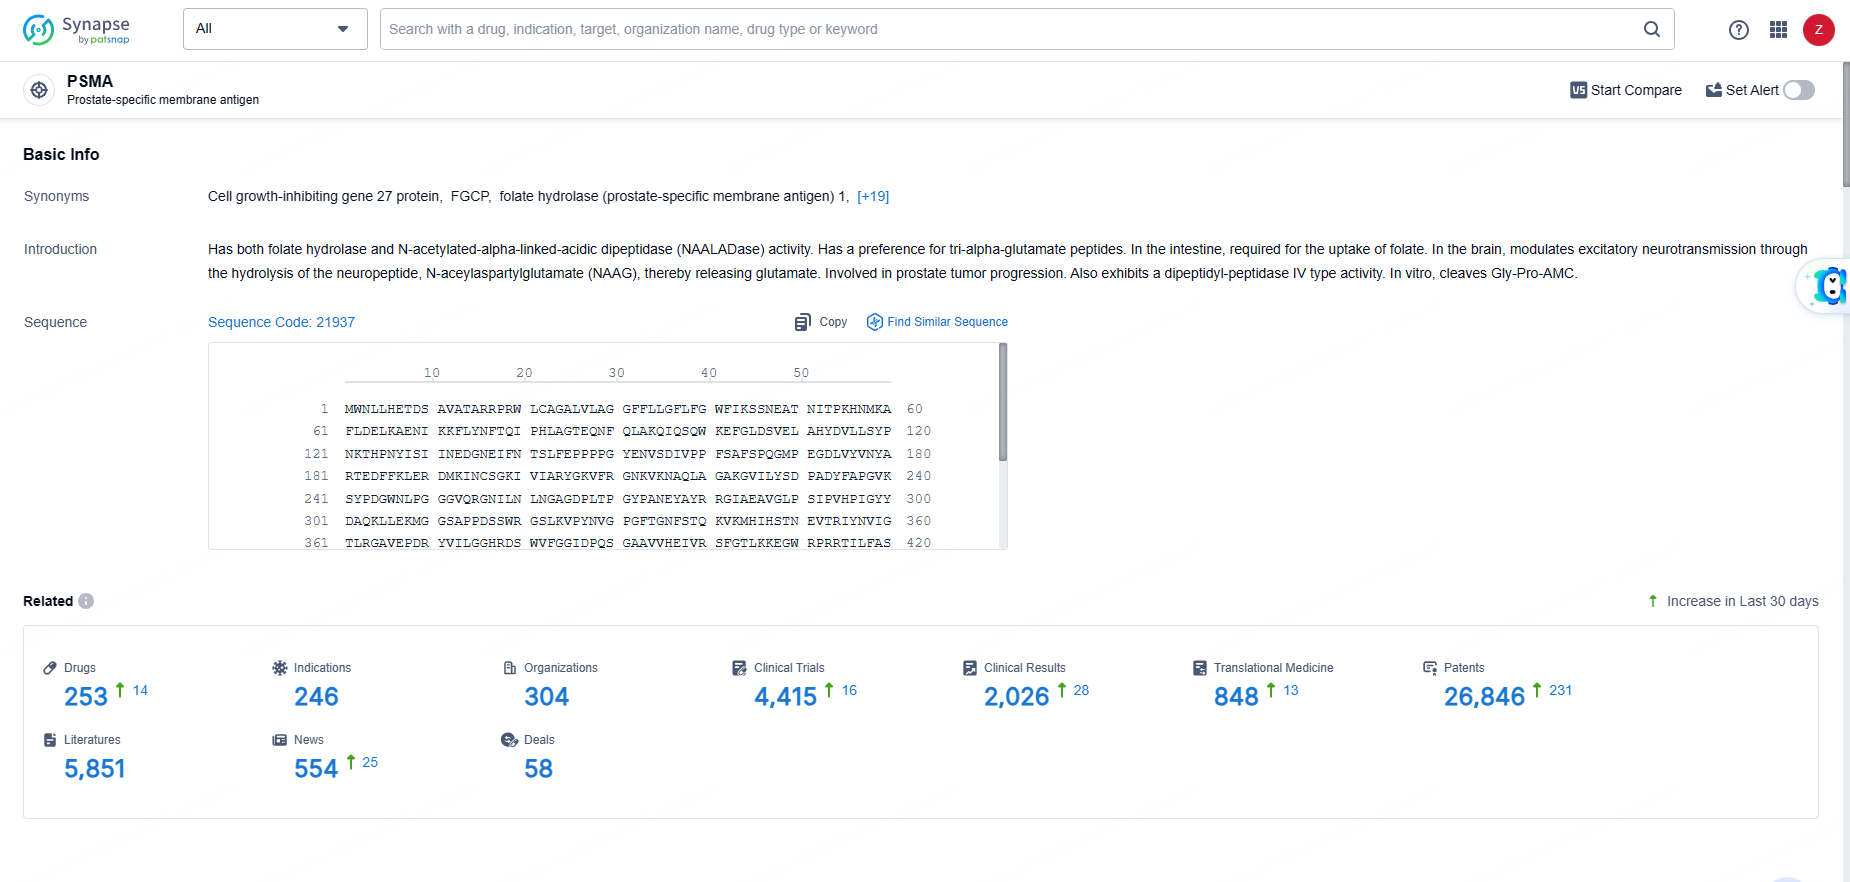Copy the protein sequence
Screen dimensions: 1850x882
click(x=821, y=322)
